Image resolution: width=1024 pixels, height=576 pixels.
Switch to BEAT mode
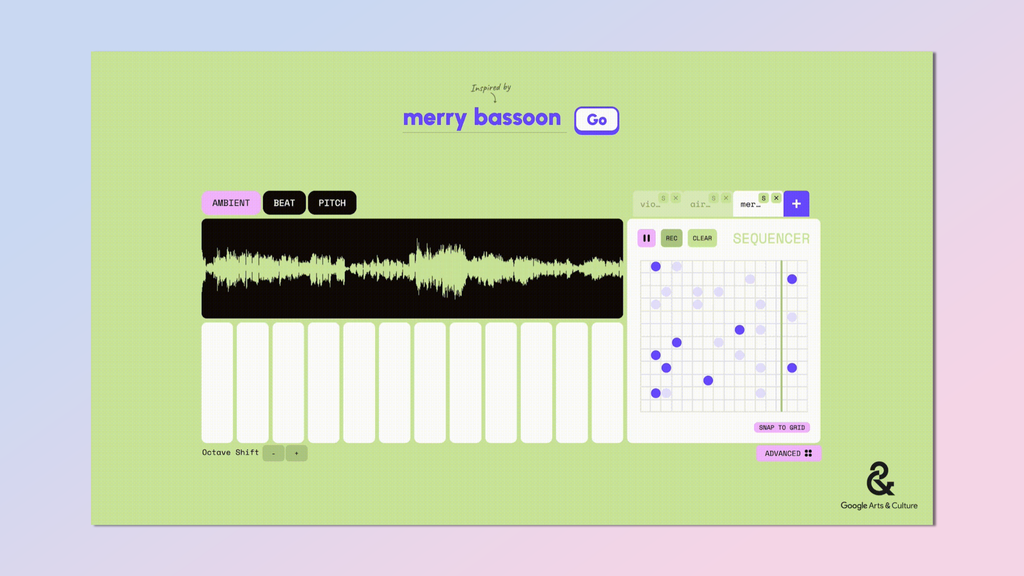pos(283,202)
